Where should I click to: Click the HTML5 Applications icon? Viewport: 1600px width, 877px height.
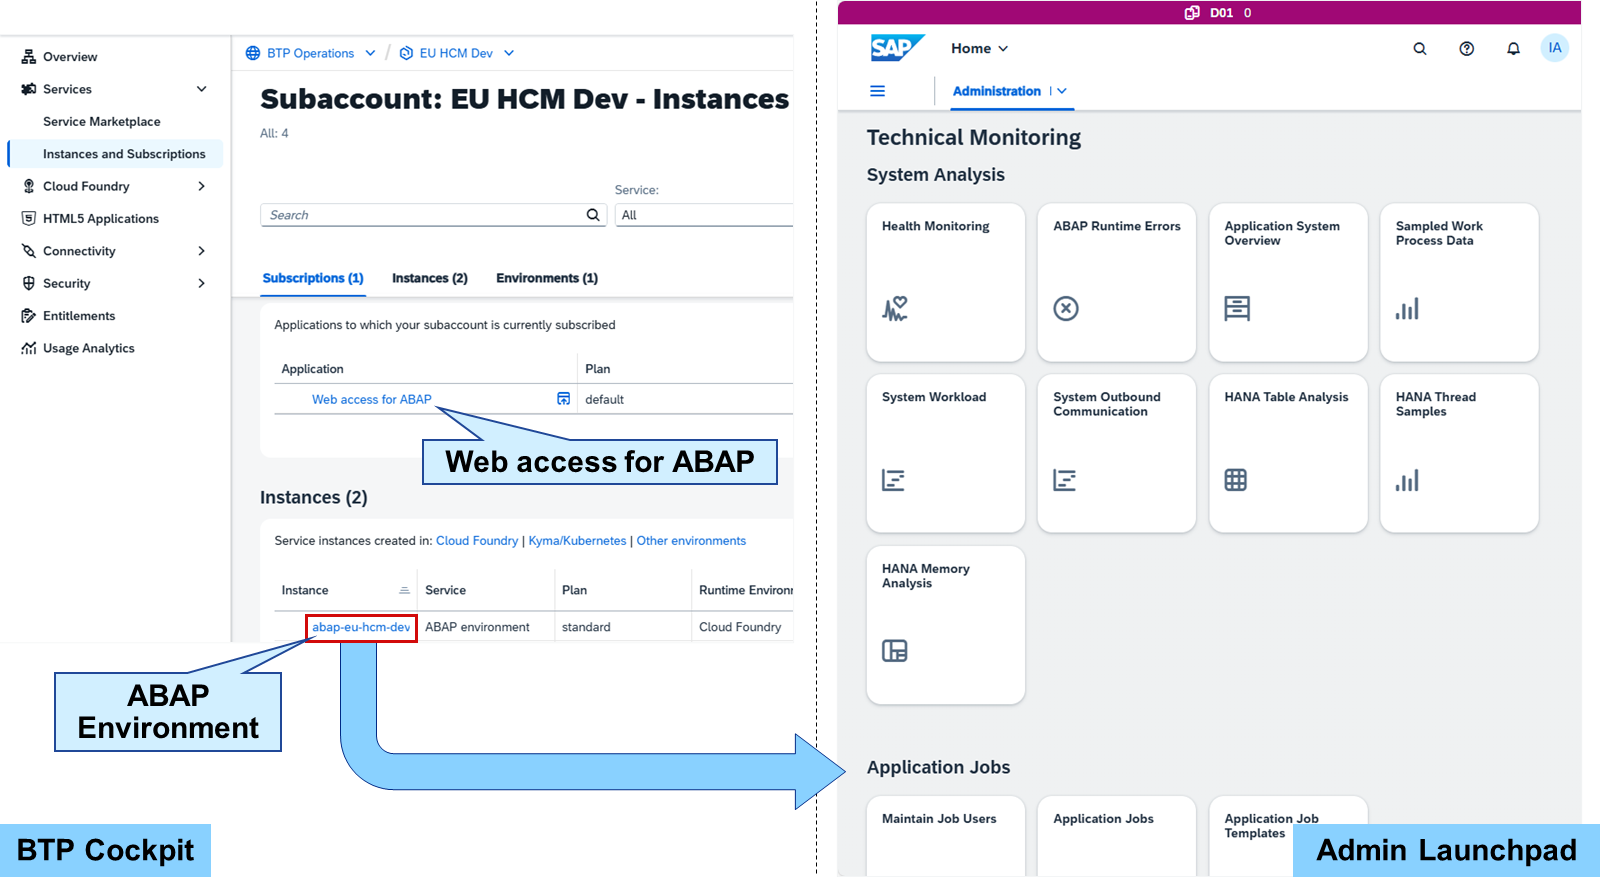tap(29, 218)
